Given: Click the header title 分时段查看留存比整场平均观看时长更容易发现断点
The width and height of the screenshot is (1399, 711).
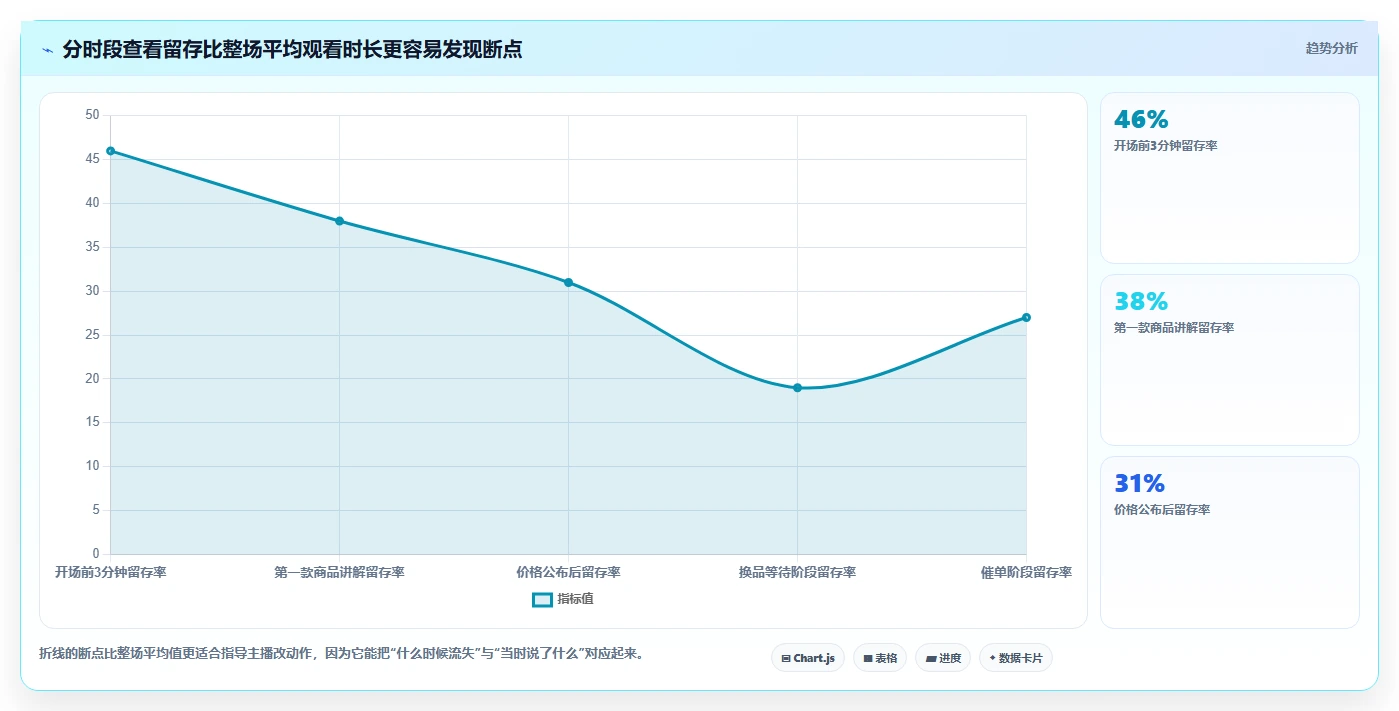Looking at the screenshot, I should tap(292, 49).
